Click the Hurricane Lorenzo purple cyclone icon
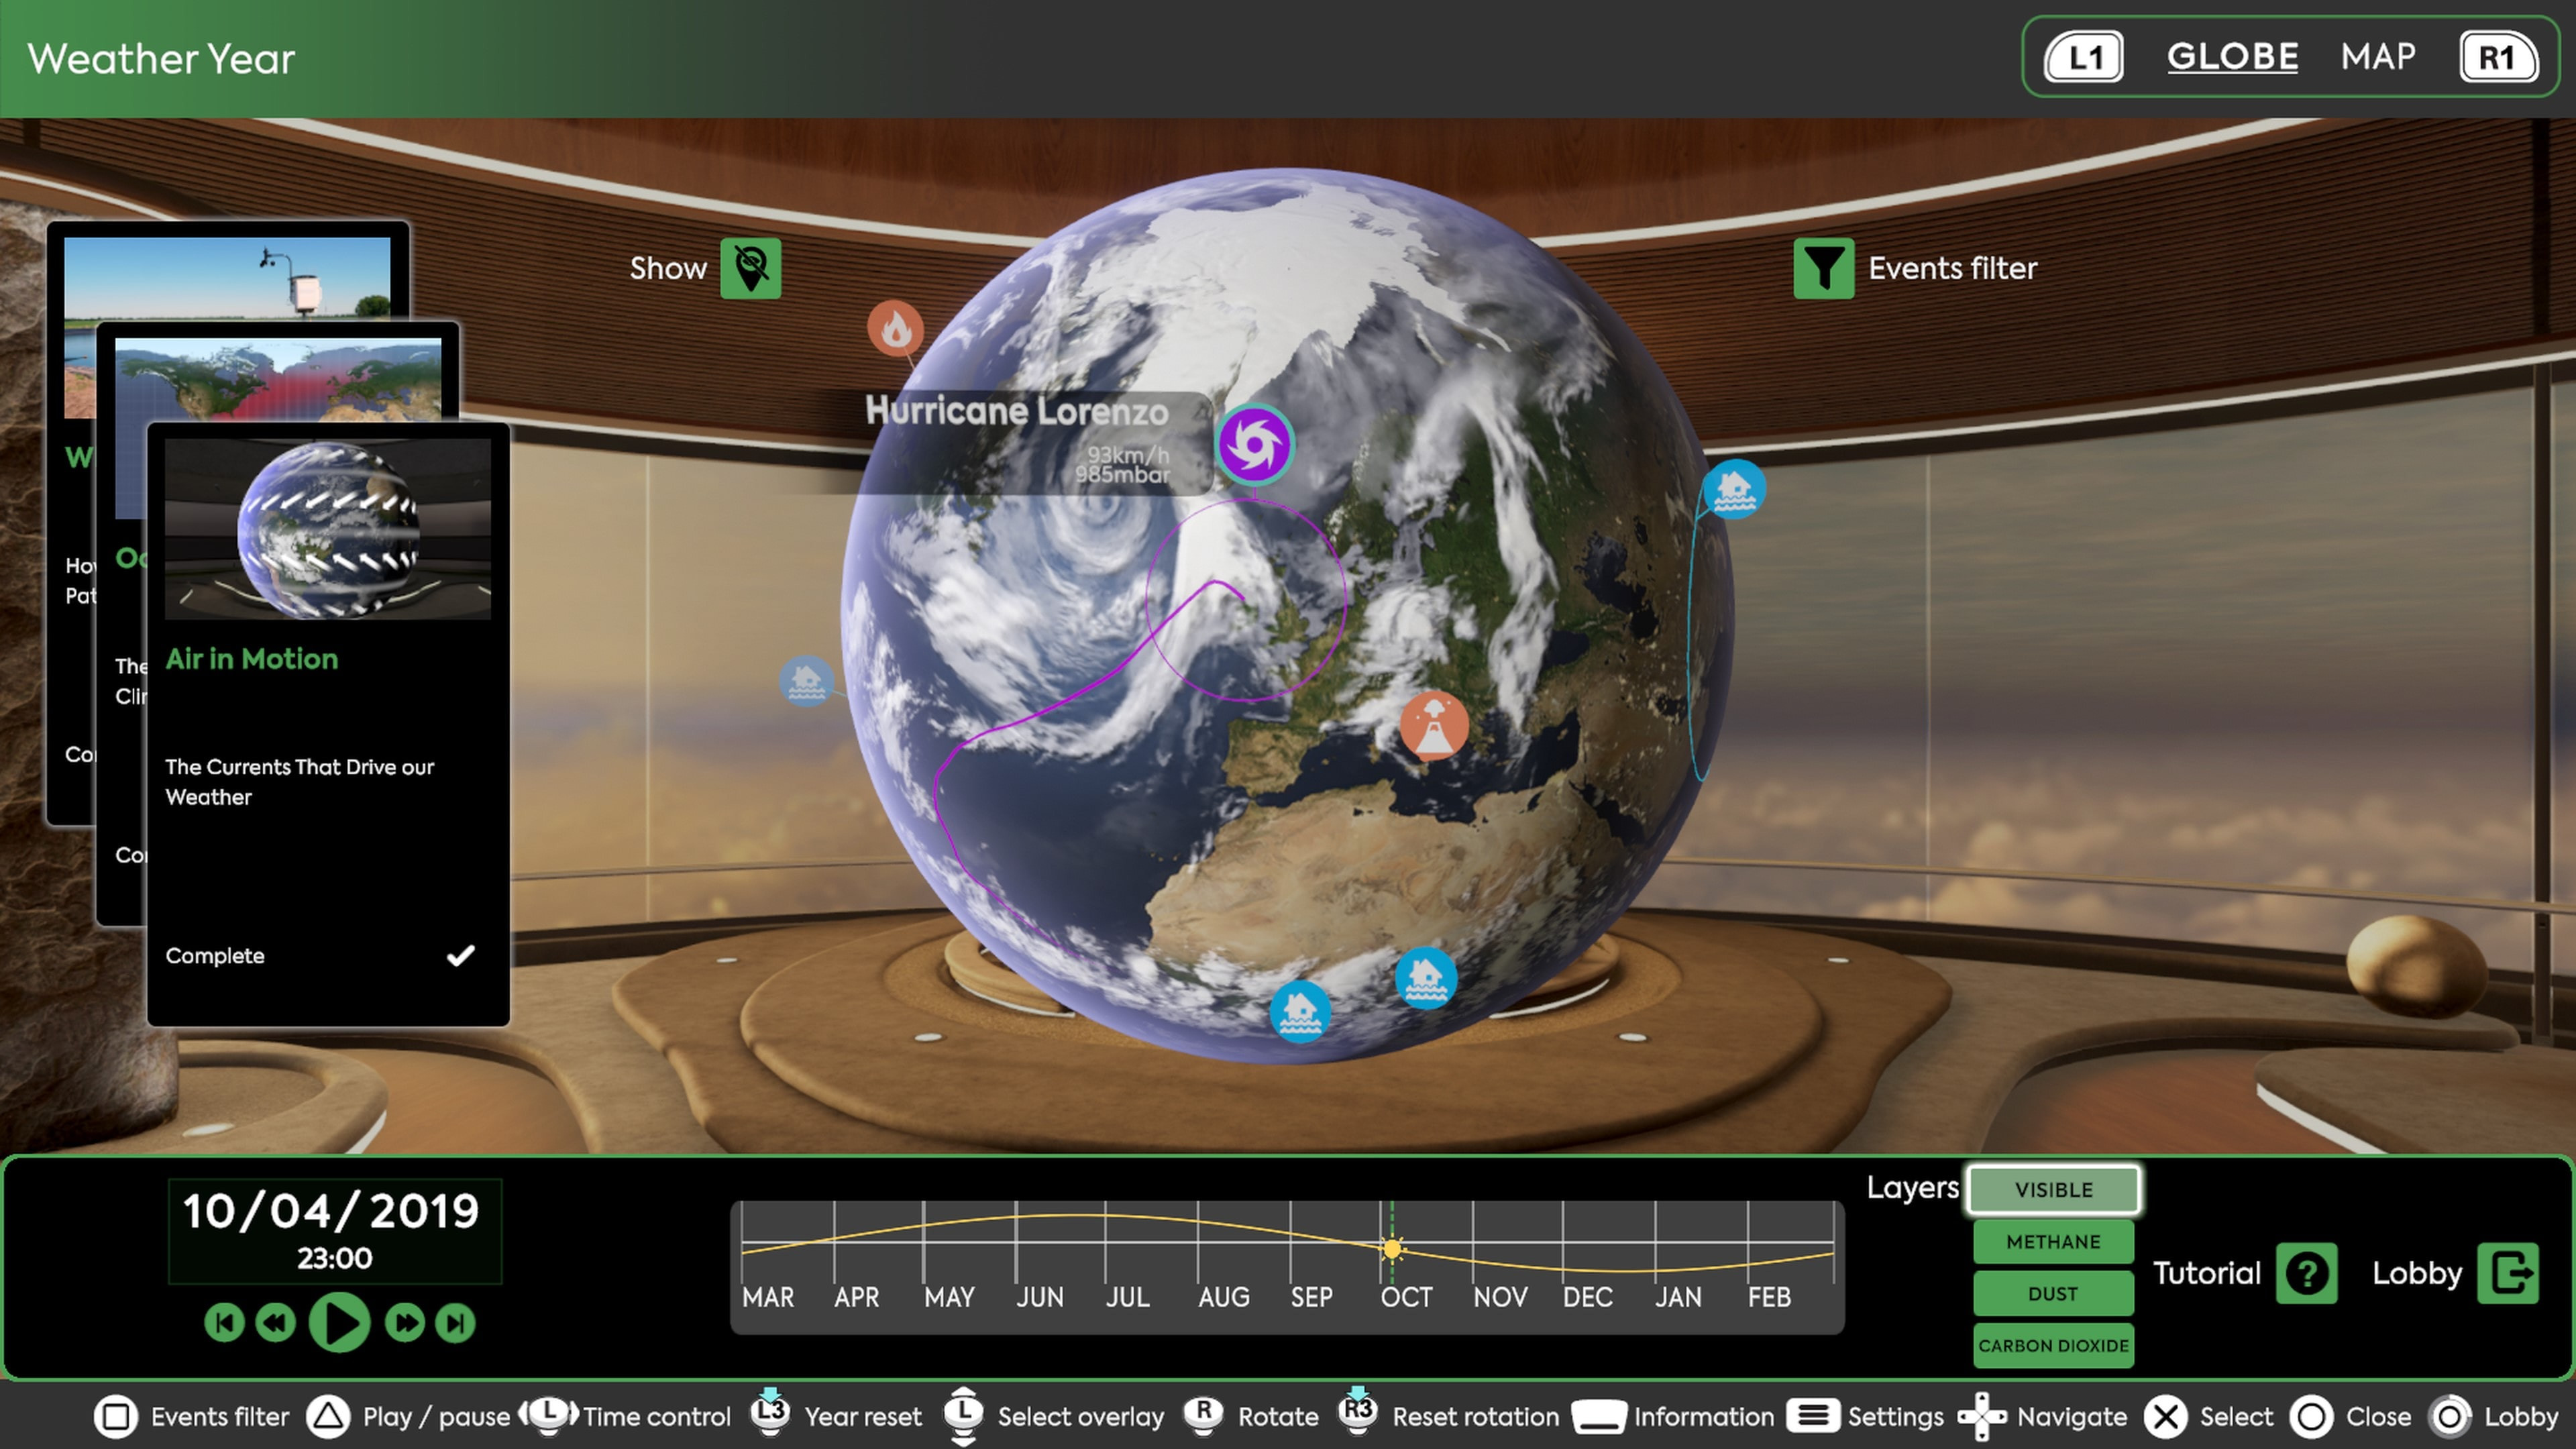2576x1449 pixels. [x=1255, y=445]
